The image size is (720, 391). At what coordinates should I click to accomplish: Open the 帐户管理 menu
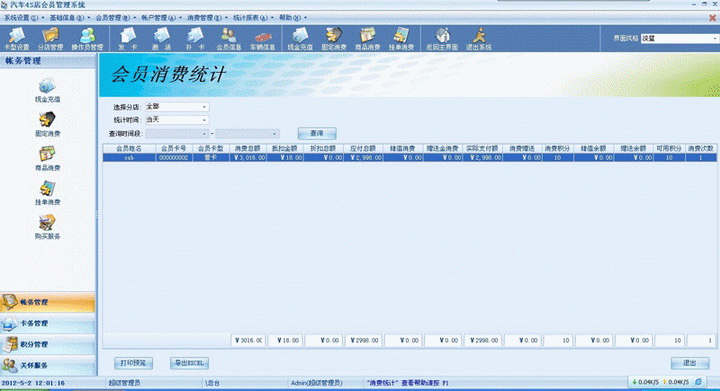(161, 18)
